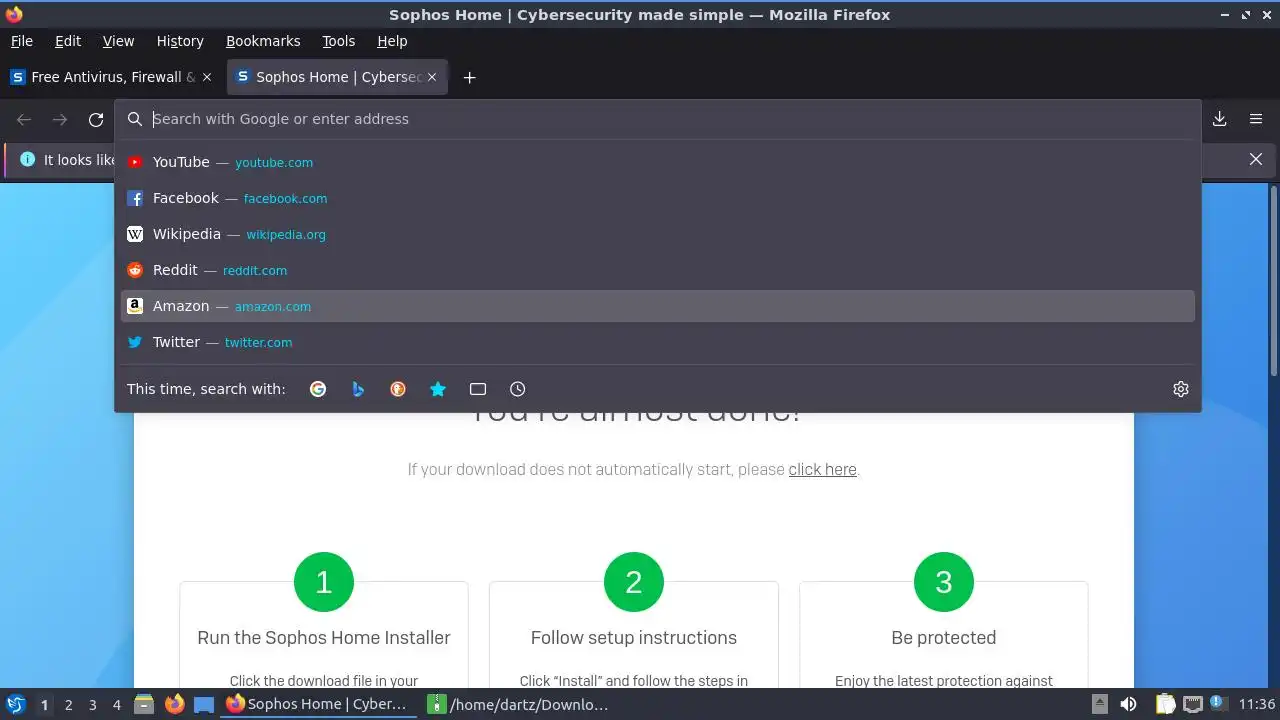Choose the Amazon suggestion
Viewport: 1280px width, 720px height.
[658, 306]
